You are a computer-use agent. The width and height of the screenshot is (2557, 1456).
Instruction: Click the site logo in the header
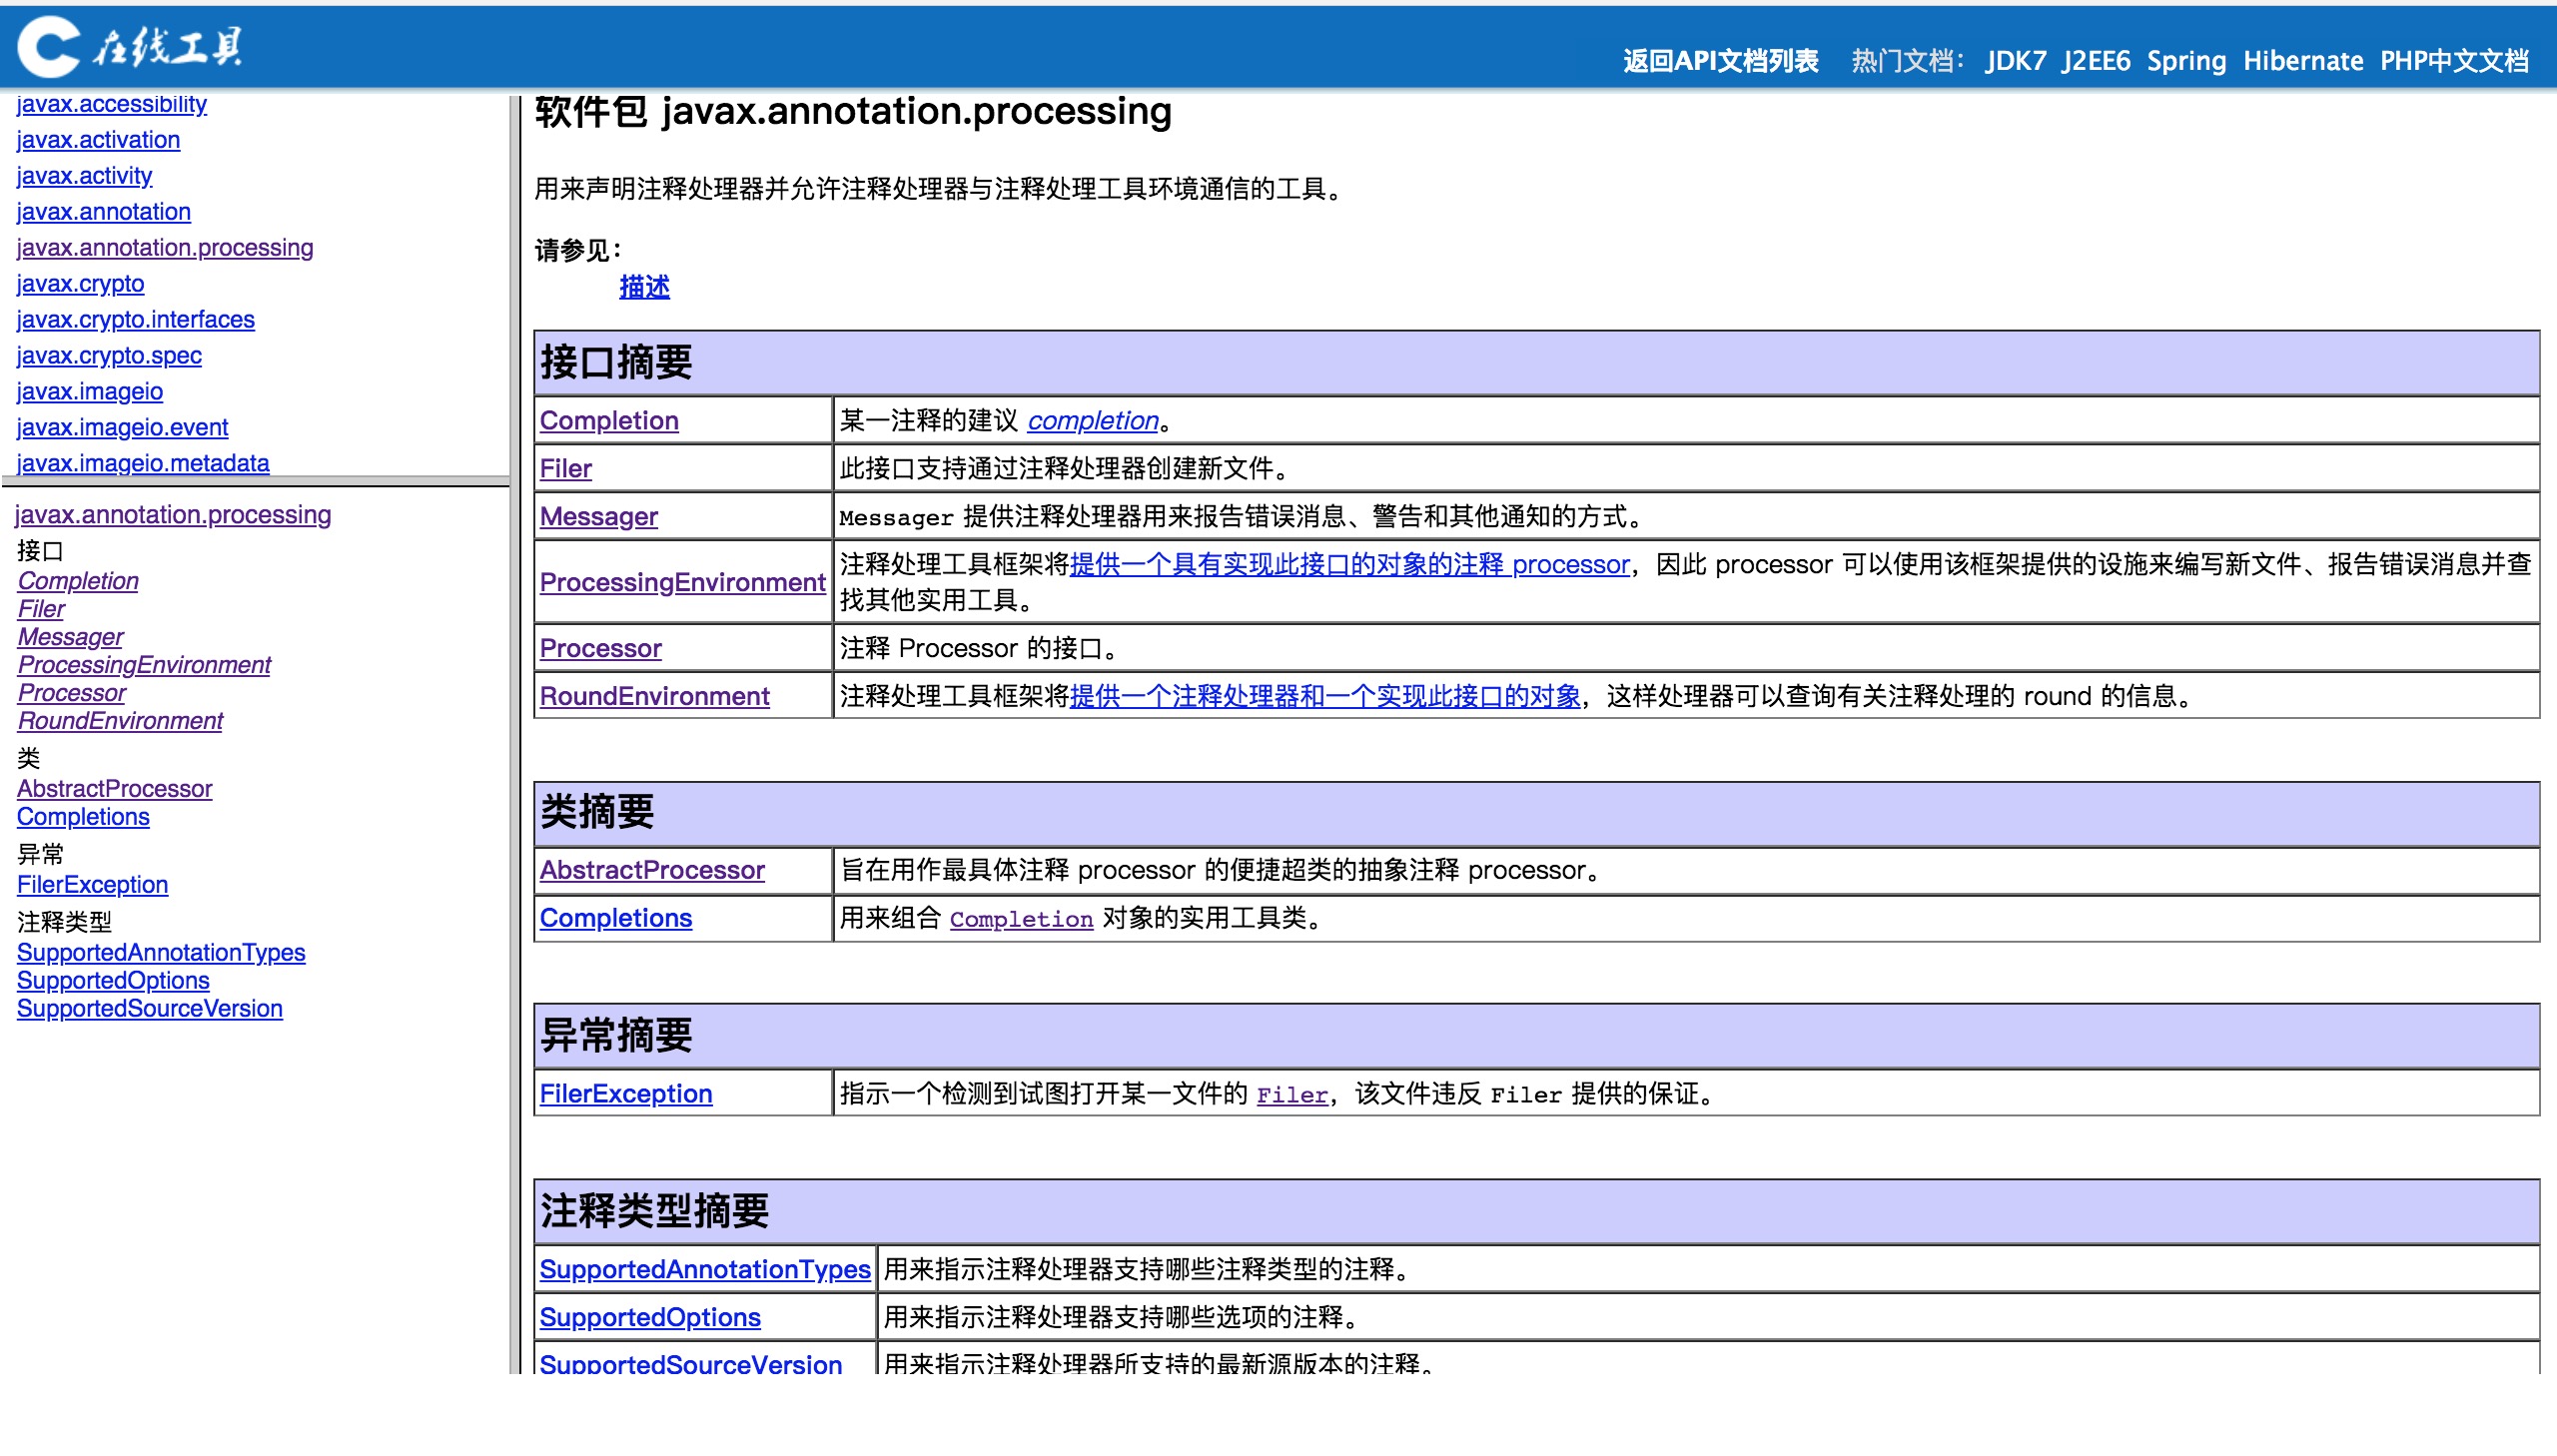pyautogui.click(x=131, y=46)
